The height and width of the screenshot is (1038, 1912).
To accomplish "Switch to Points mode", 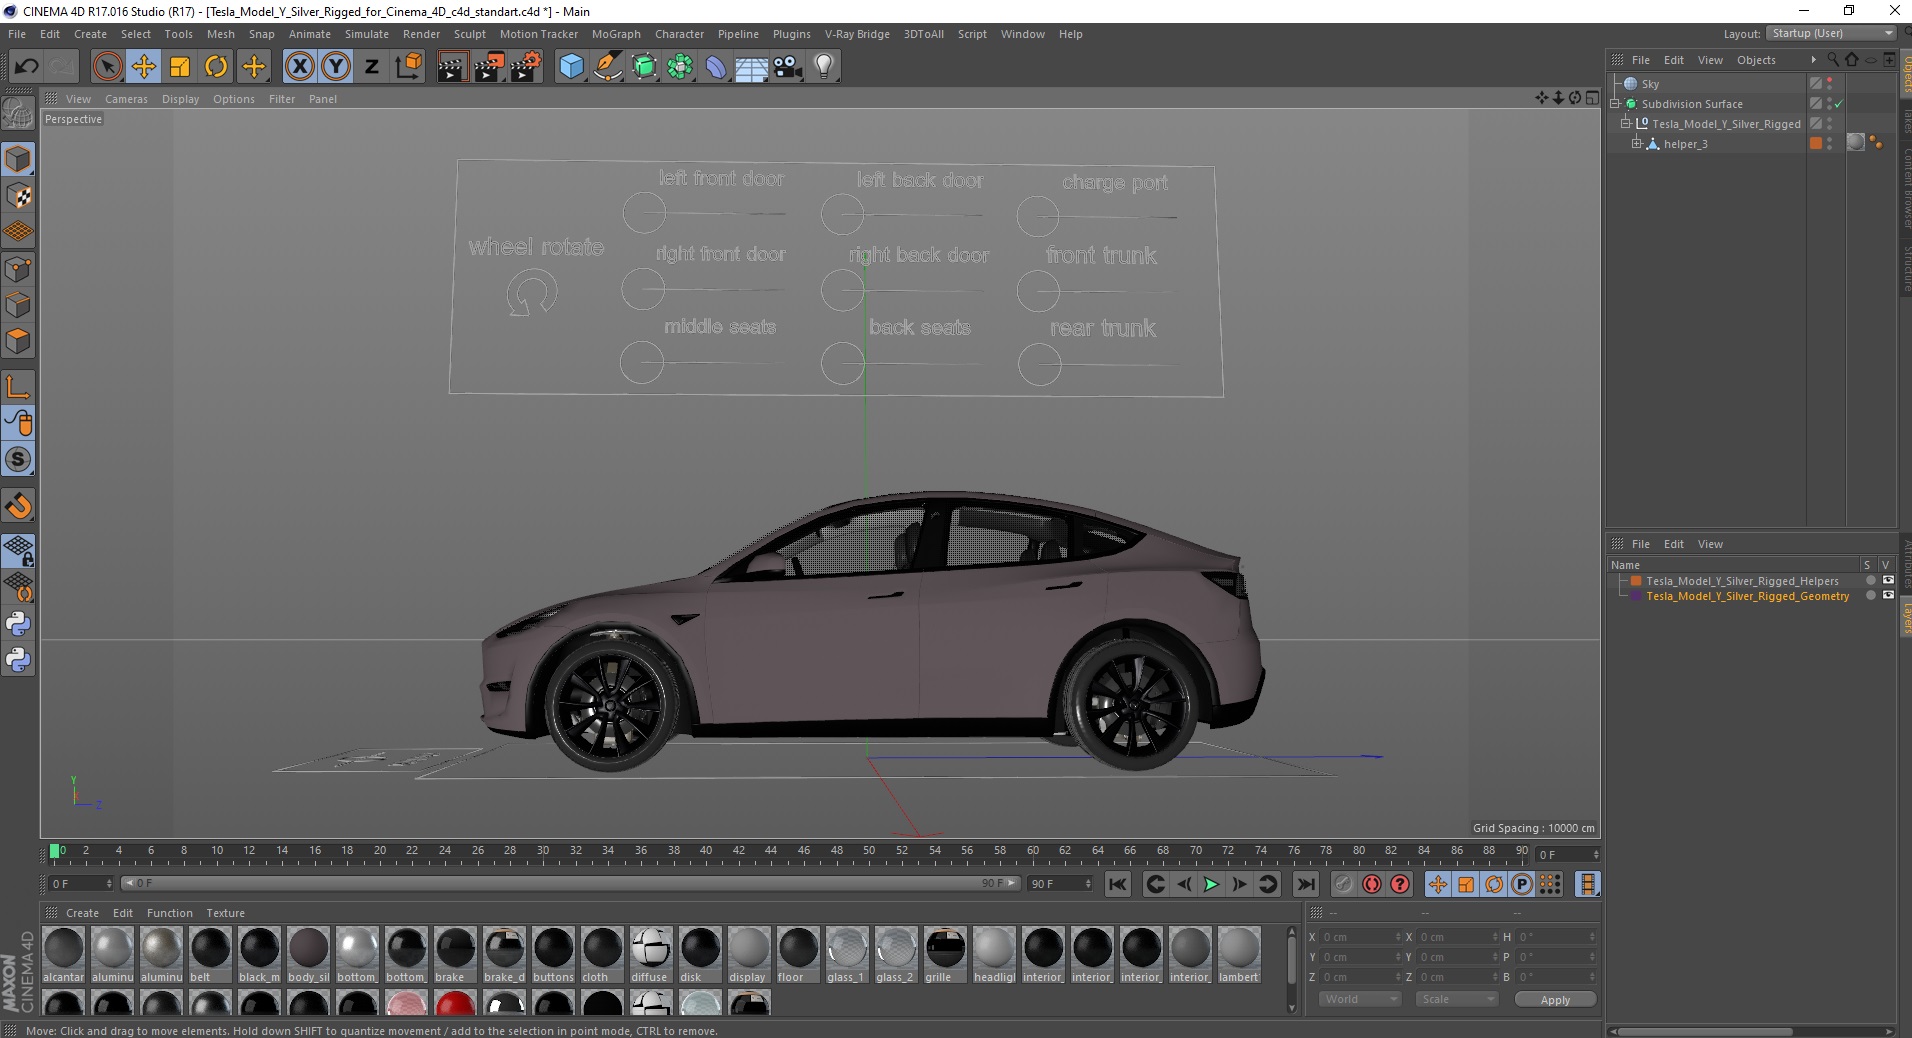I will (x=18, y=269).
